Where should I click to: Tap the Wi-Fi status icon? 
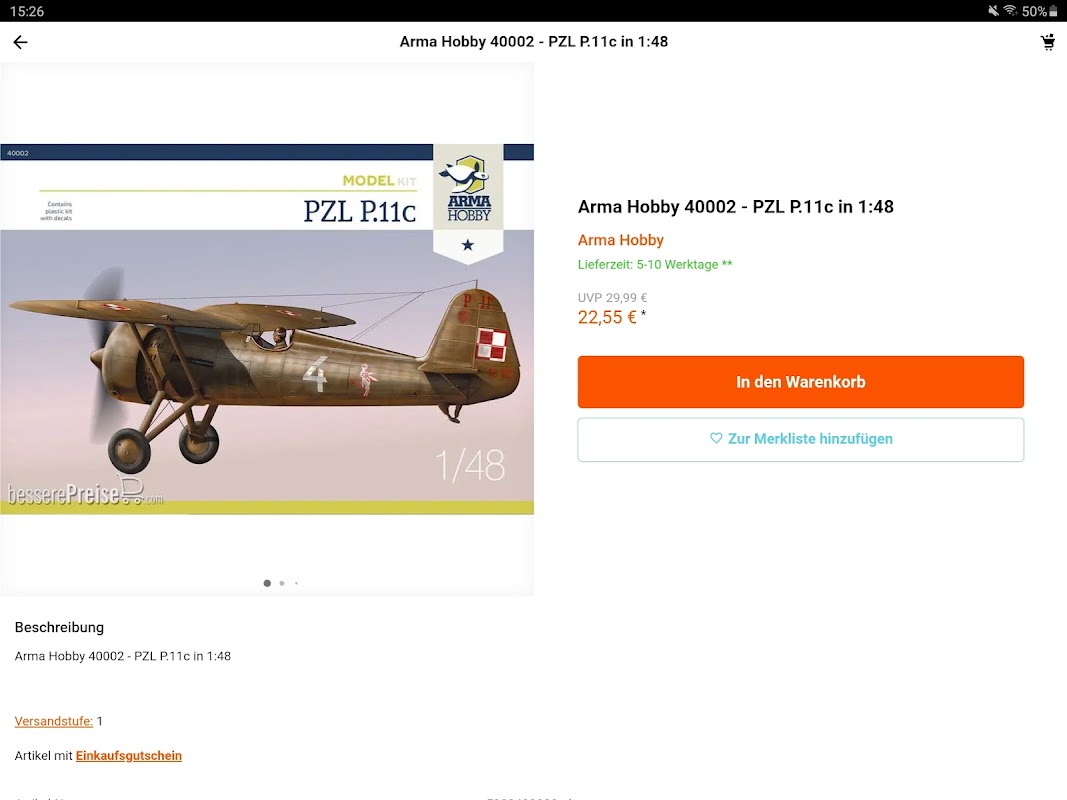click(1010, 11)
